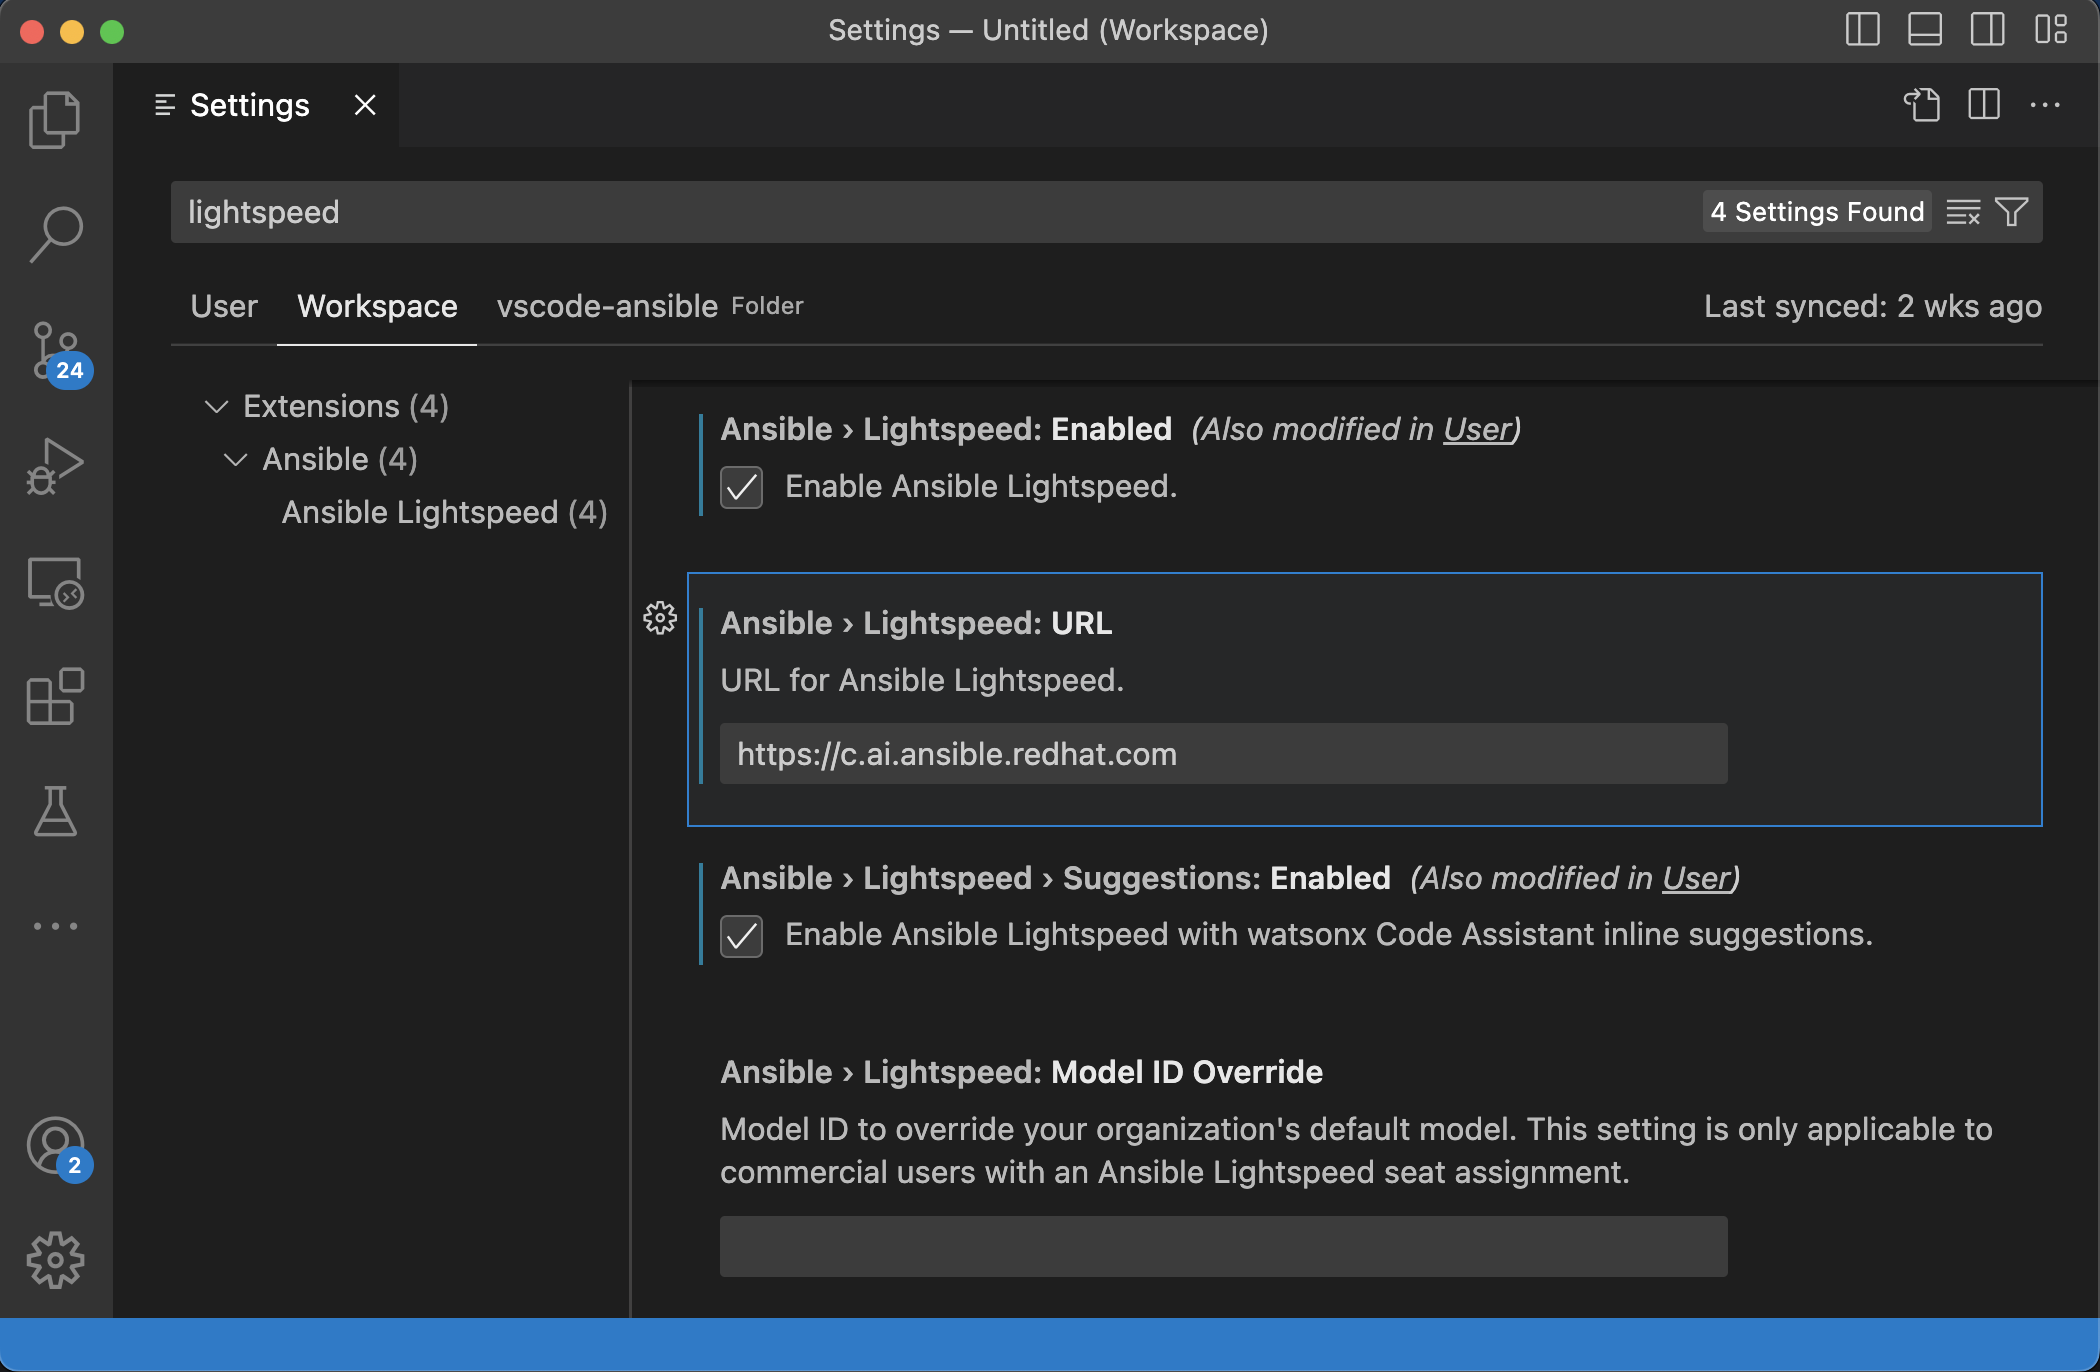Click the clear settings list icon in search bar
Viewport: 2100px width, 1372px height.
coord(1964,211)
